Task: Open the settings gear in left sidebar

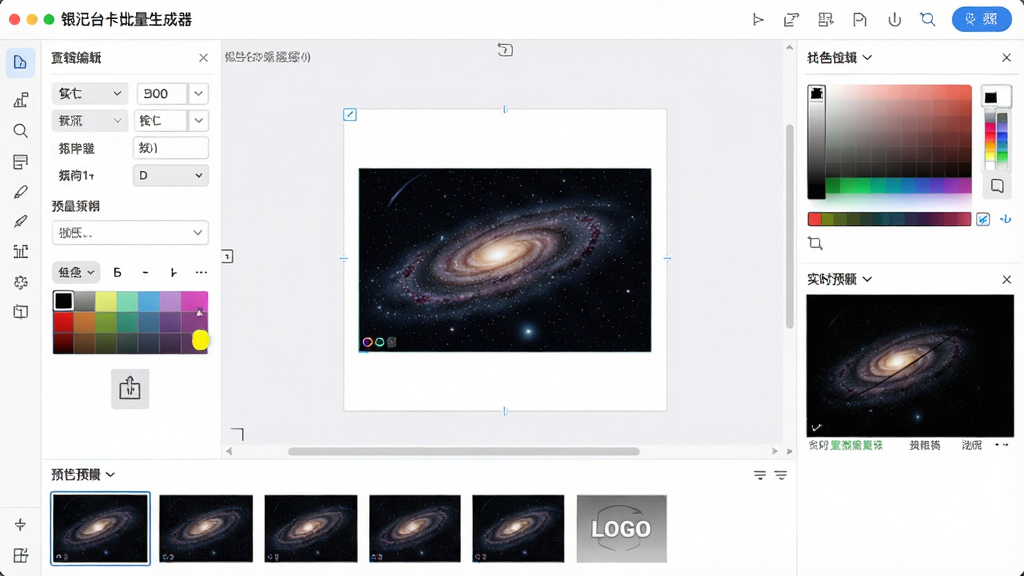Action: coord(20,282)
